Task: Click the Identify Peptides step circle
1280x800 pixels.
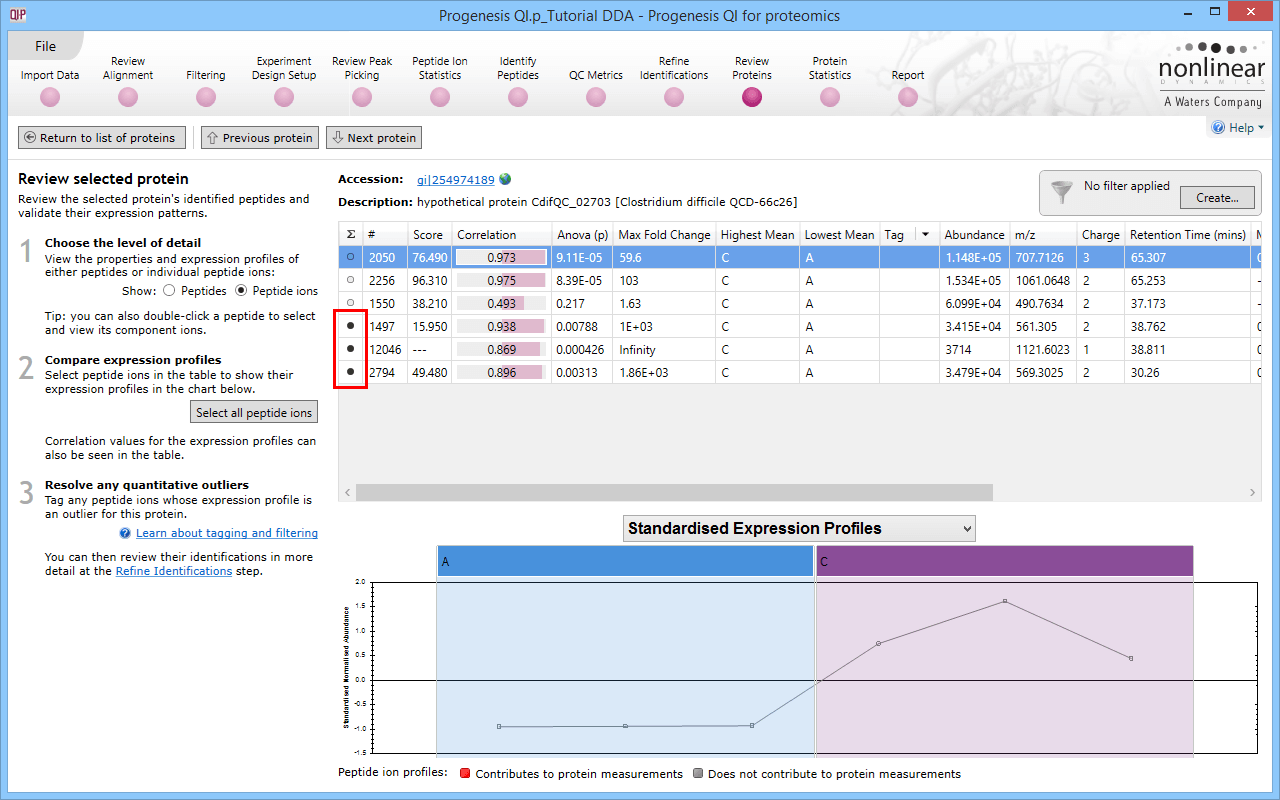Action: coord(518,97)
